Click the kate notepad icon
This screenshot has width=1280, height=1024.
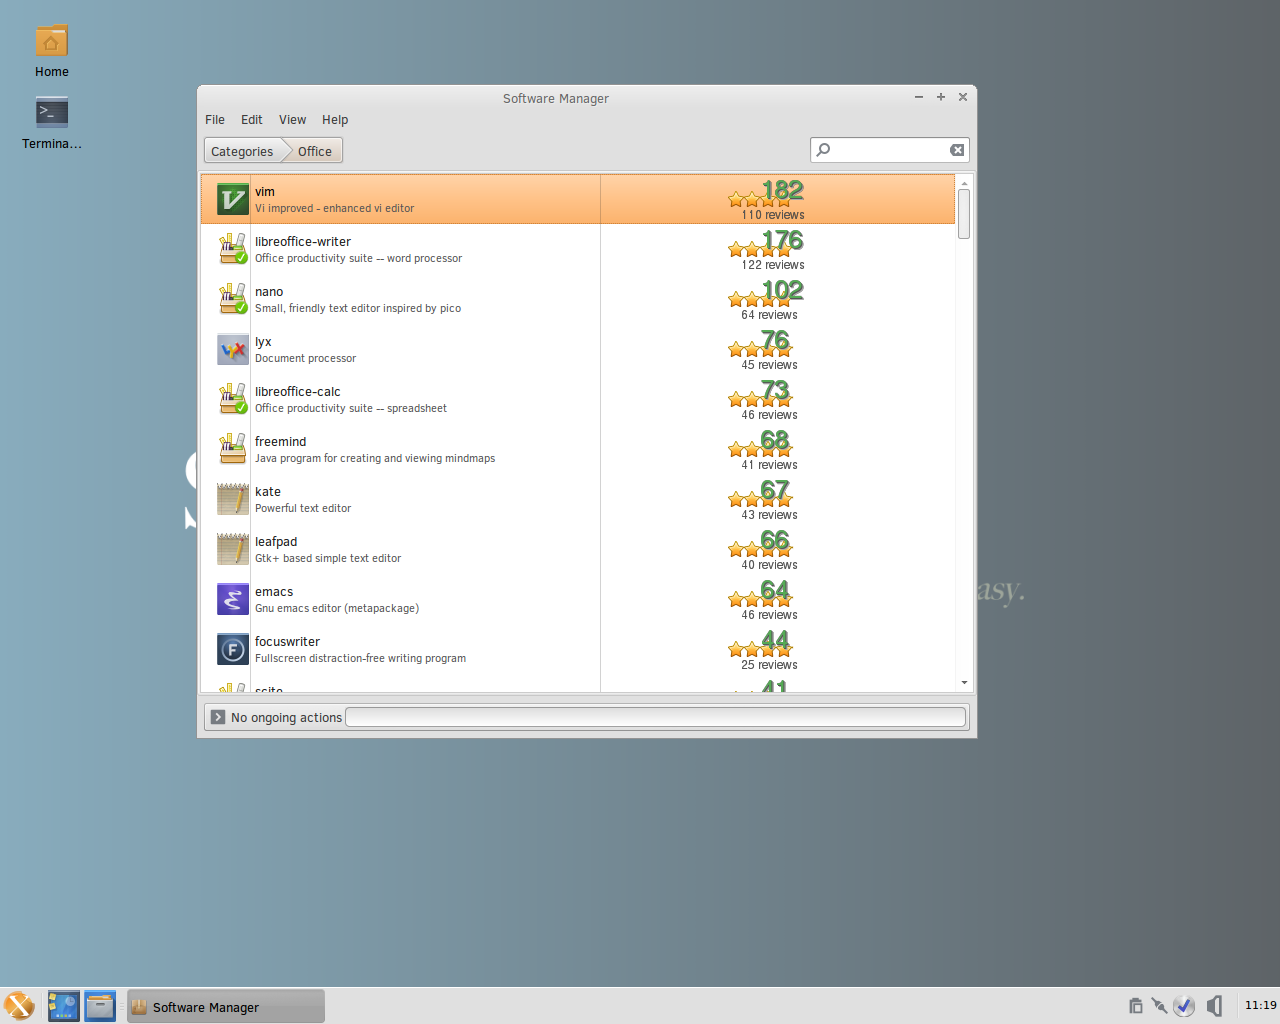coord(232,499)
